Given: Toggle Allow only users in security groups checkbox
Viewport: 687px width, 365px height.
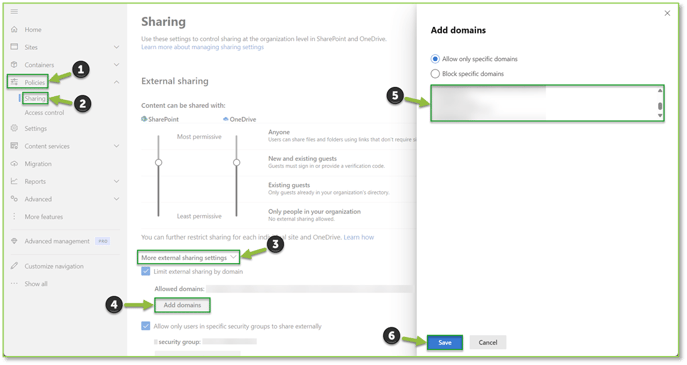Looking at the screenshot, I should pyautogui.click(x=145, y=326).
